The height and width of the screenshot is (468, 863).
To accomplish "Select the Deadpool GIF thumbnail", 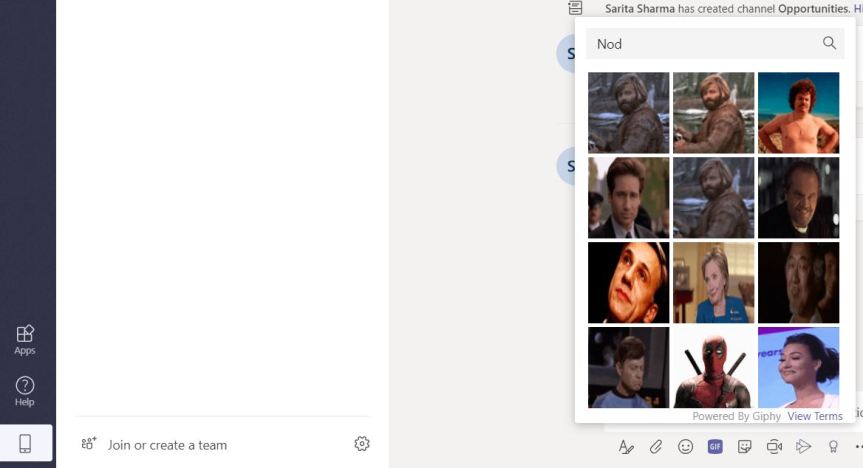I will point(713,367).
